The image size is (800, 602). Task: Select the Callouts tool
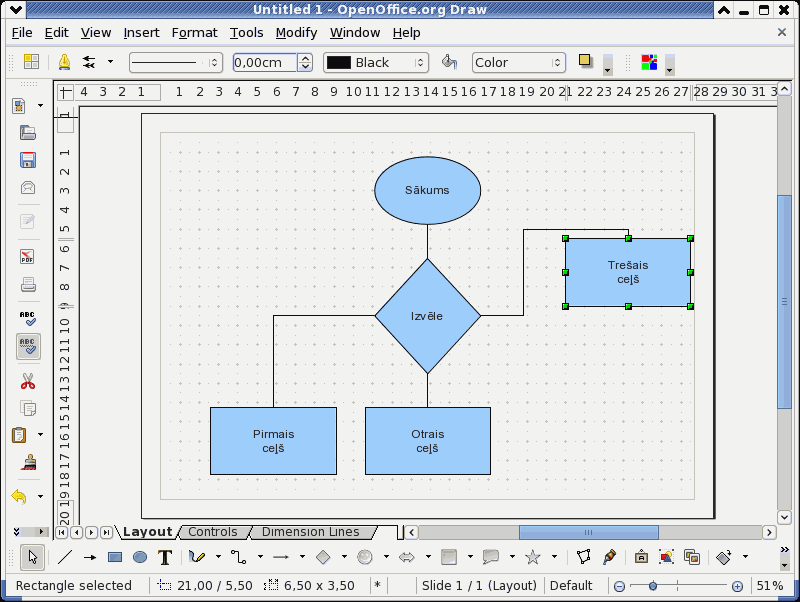491,557
